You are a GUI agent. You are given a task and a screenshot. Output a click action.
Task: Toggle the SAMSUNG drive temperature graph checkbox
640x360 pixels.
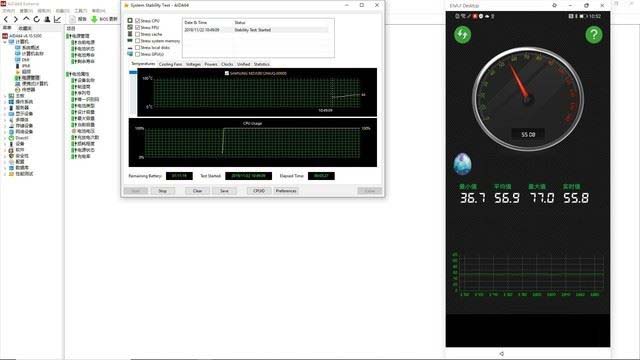coord(227,73)
